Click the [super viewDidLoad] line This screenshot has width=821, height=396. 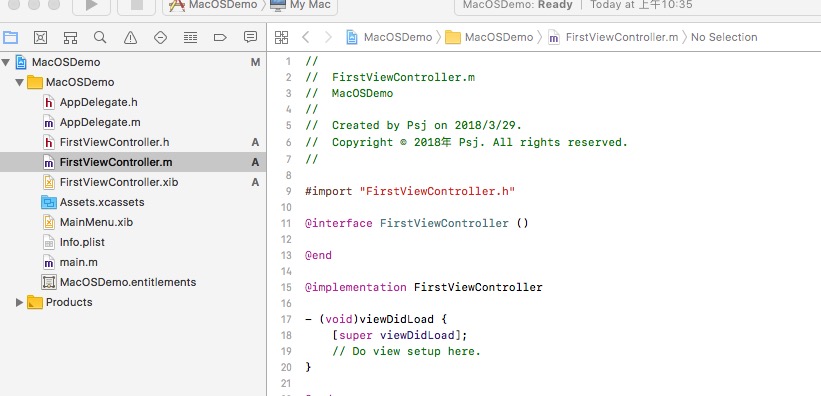(x=399, y=335)
